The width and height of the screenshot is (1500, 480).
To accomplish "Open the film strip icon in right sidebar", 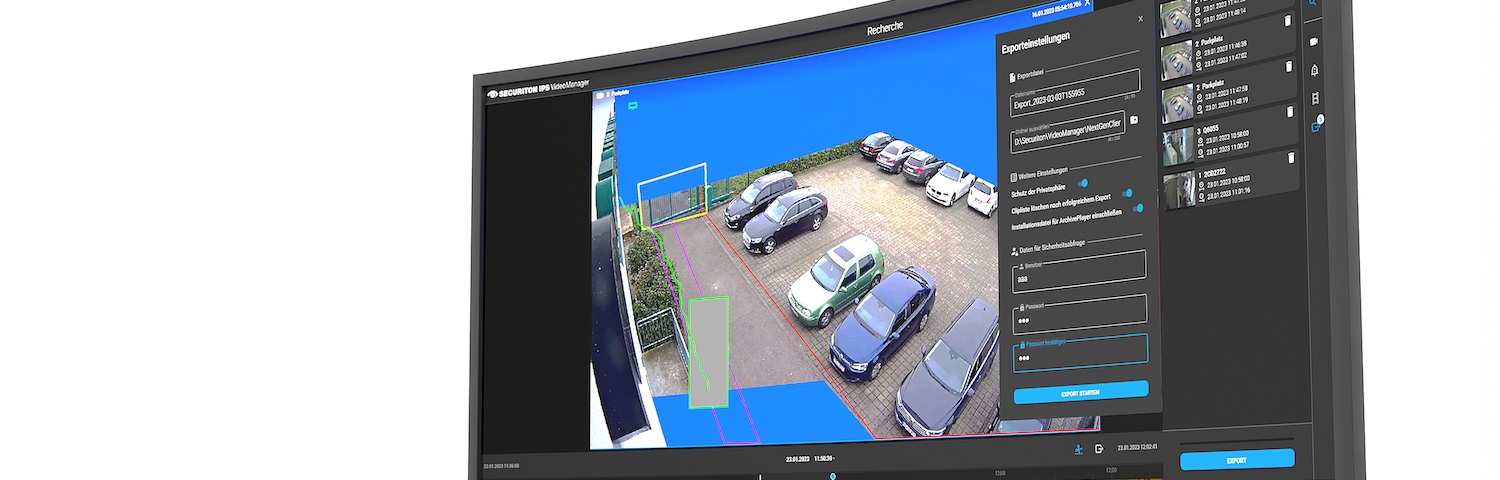I will coord(1315,98).
